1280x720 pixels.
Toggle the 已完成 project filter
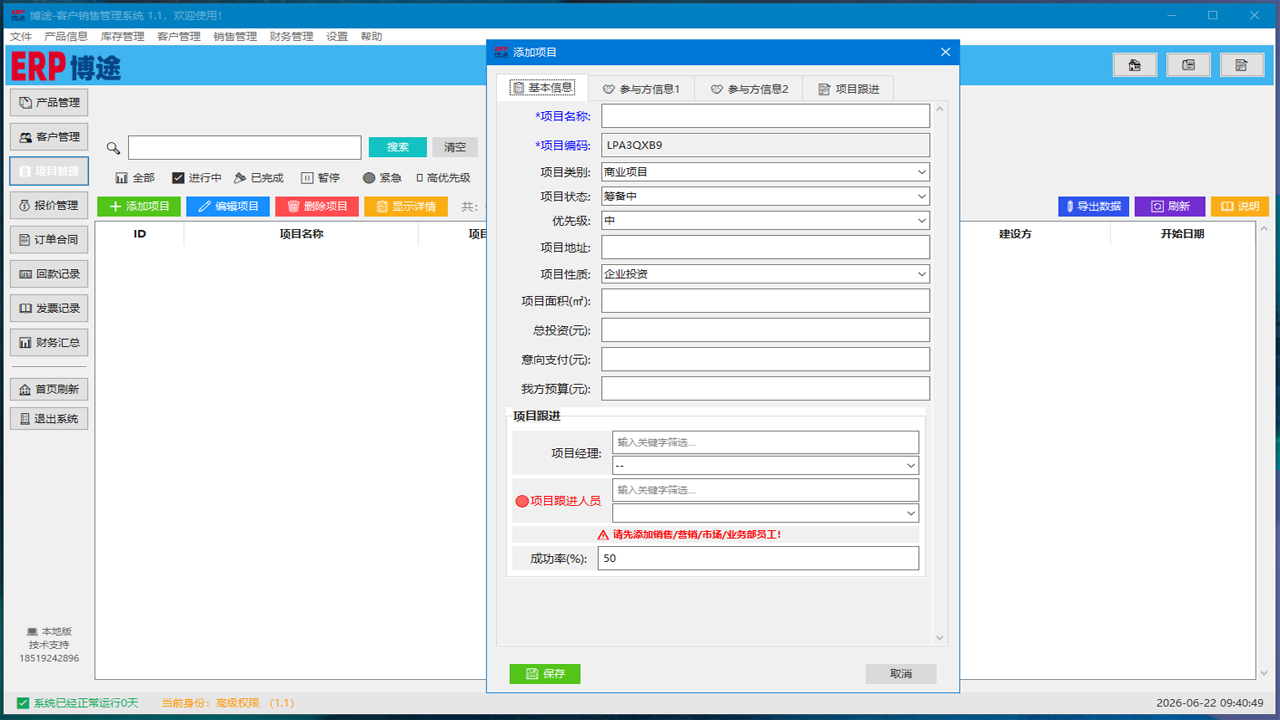pos(259,178)
